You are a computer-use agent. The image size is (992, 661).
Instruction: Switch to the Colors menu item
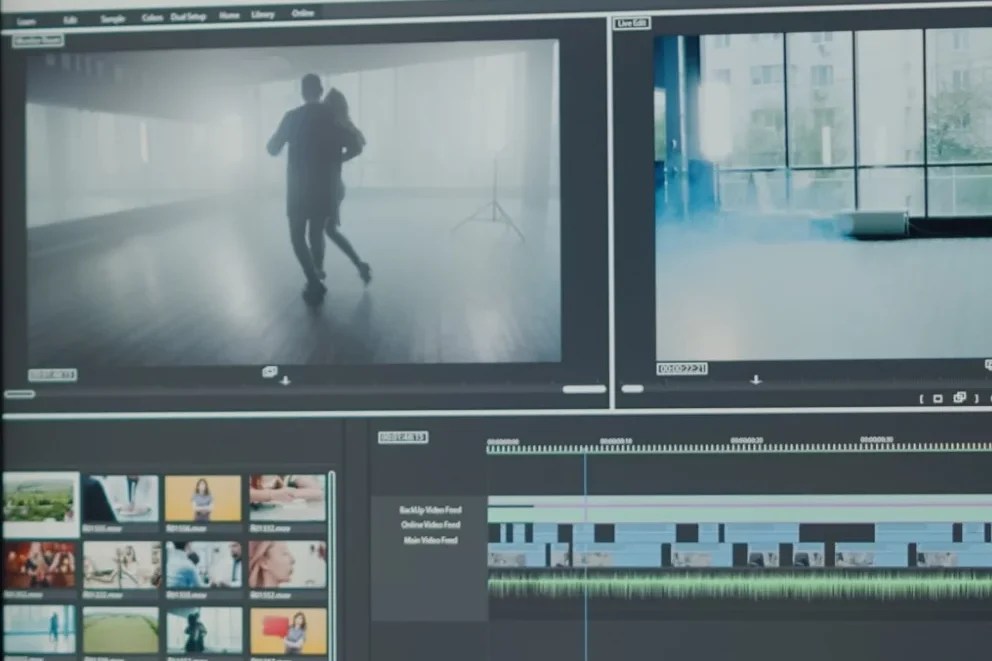(152, 18)
